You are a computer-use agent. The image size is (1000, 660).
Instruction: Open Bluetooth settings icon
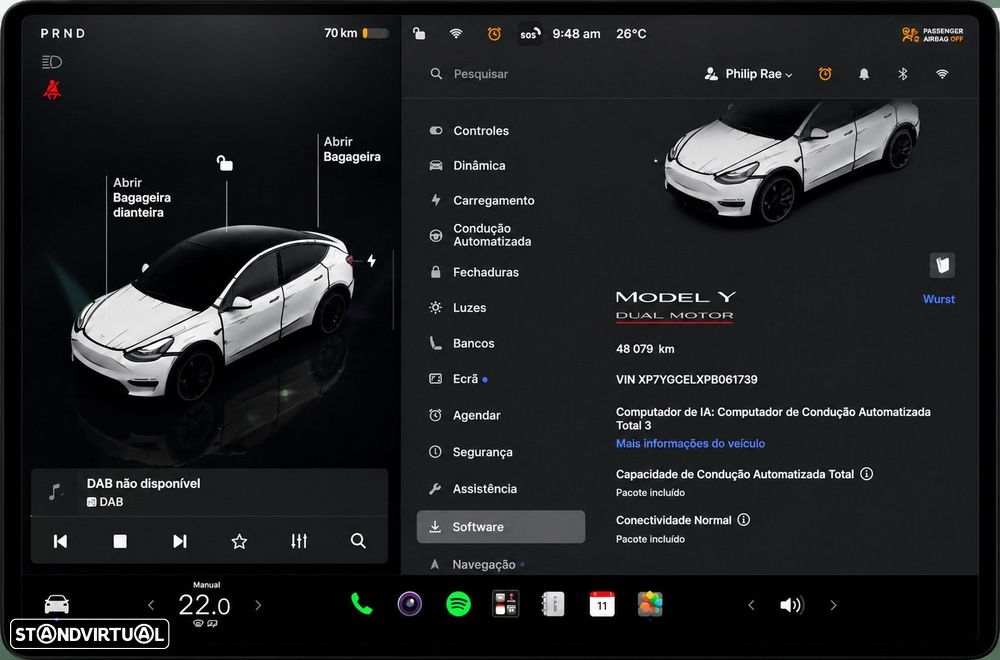902,74
